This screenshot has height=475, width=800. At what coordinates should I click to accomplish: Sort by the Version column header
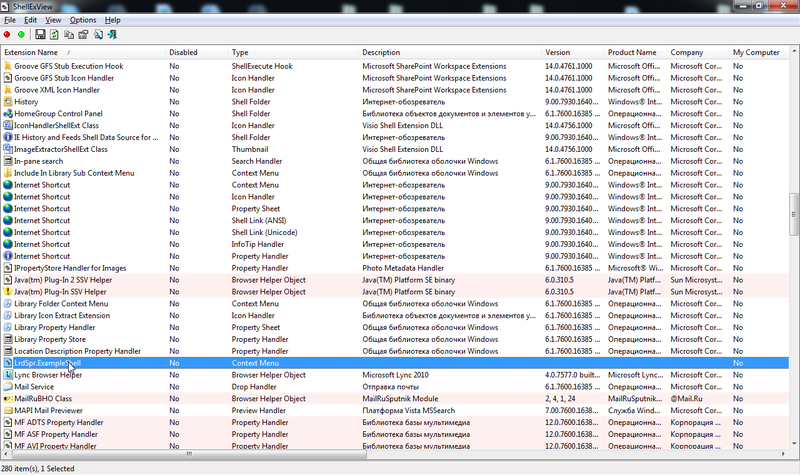(x=573, y=52)
